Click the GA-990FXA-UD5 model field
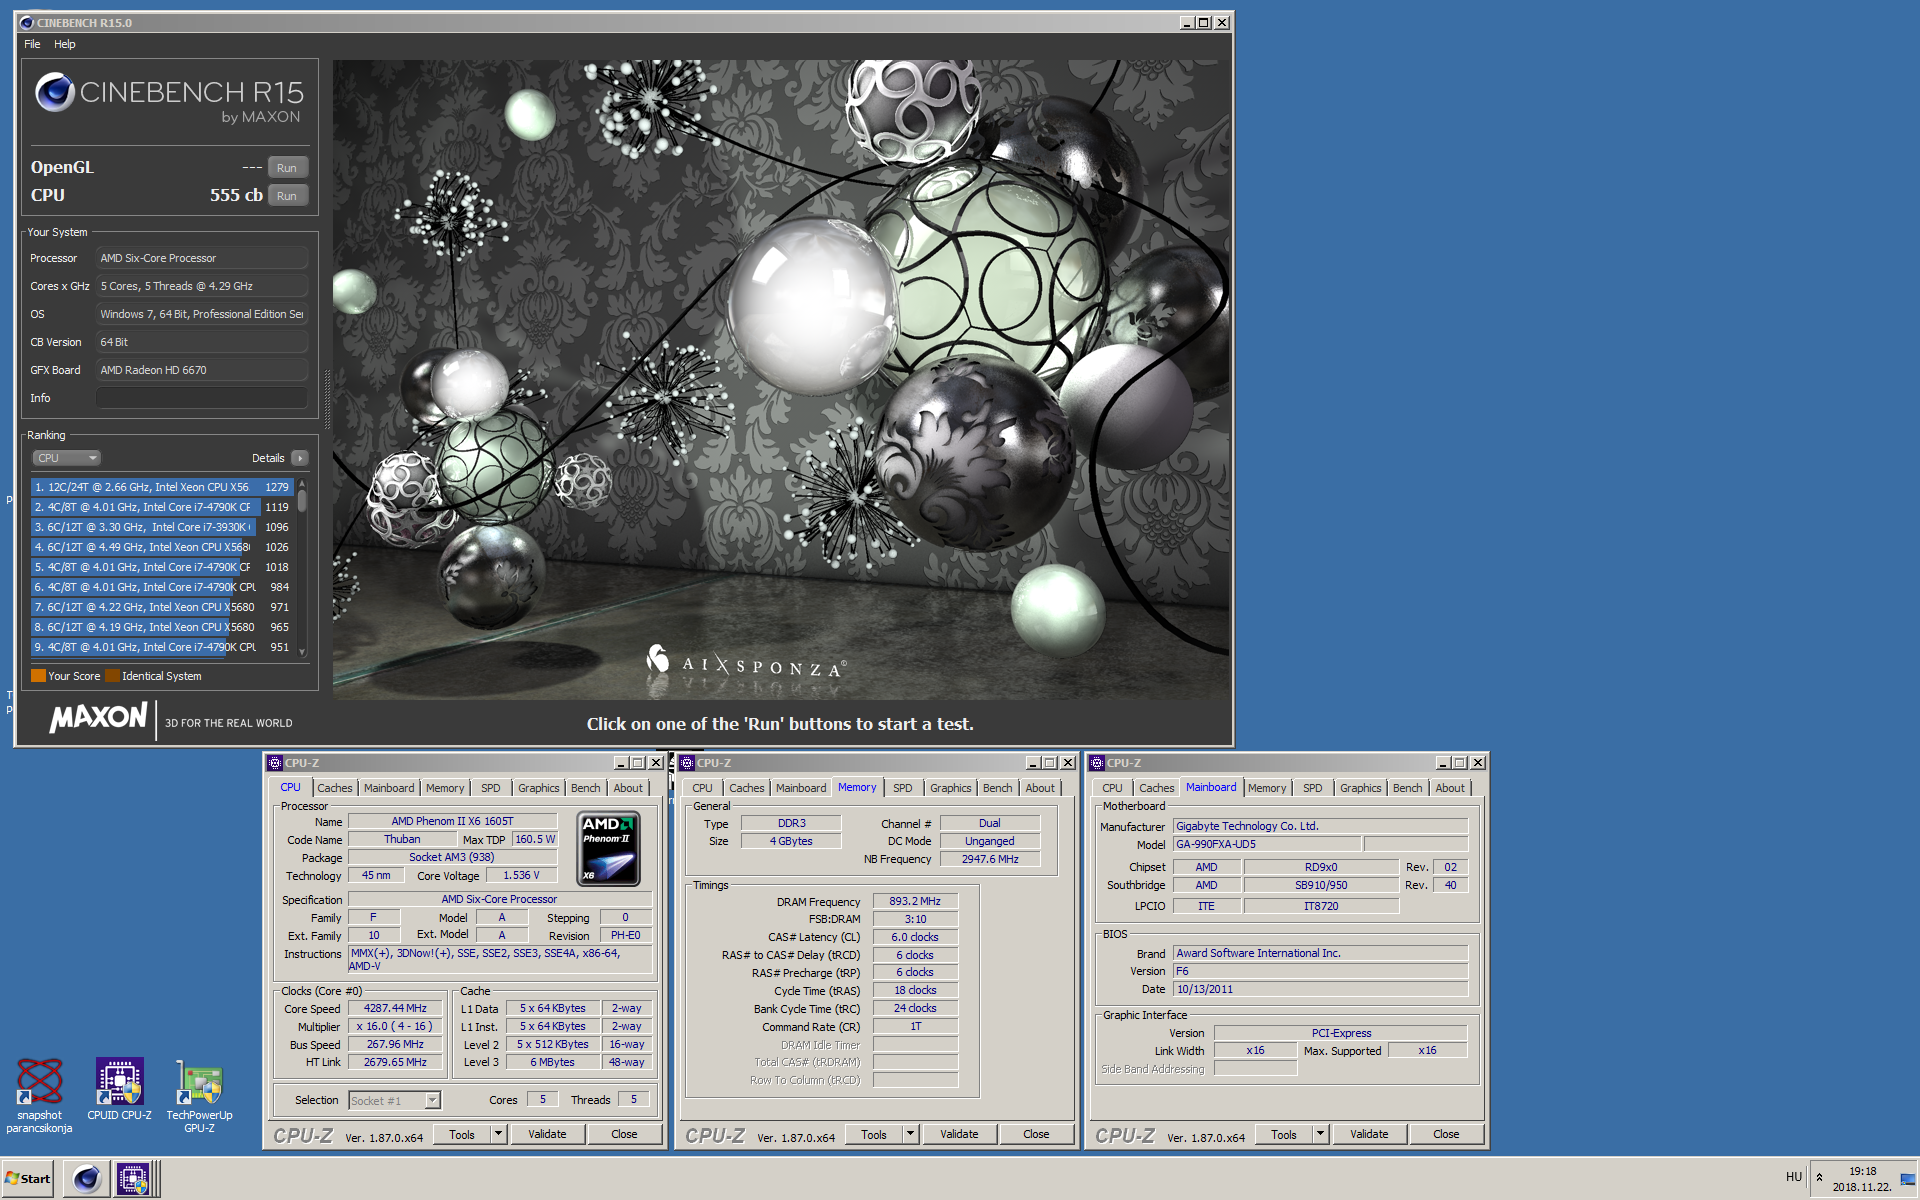Image resolution: width=1920 pixels, height=1200 pixels. point(1267,844)
